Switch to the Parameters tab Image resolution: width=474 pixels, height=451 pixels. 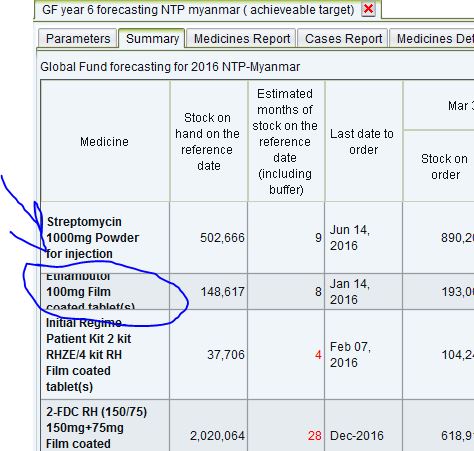[x=78, y=39]
